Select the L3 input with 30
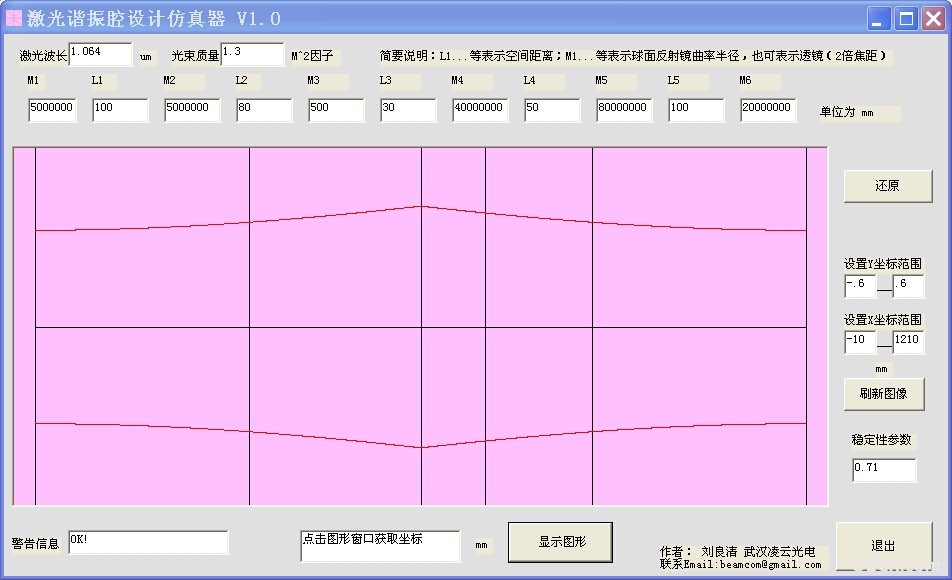The image size is (952, 580). pos(408,110)
